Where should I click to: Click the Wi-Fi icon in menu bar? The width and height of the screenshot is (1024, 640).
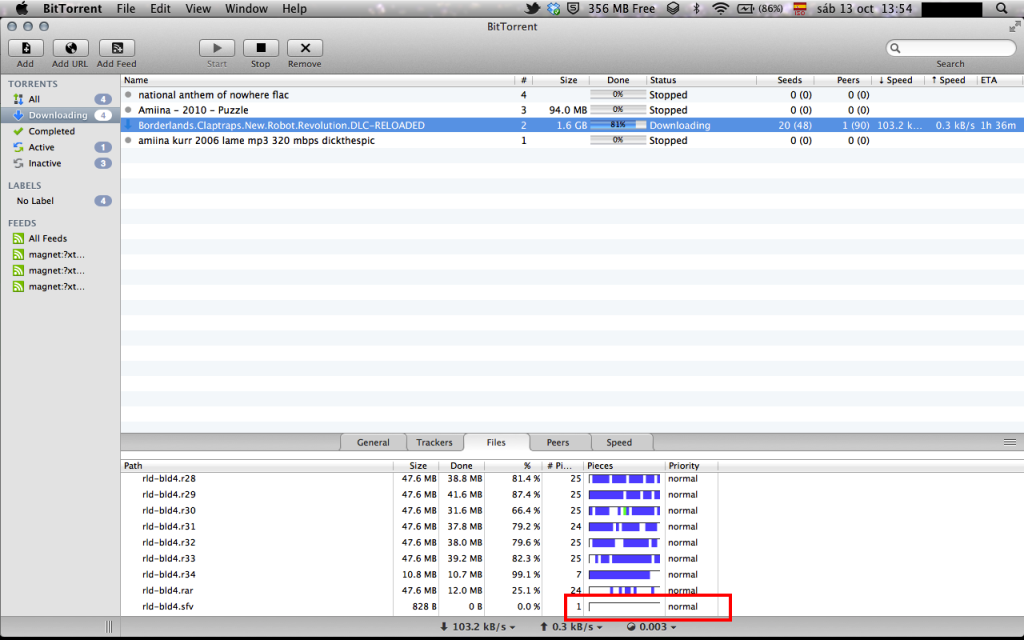tap(720, 8)
